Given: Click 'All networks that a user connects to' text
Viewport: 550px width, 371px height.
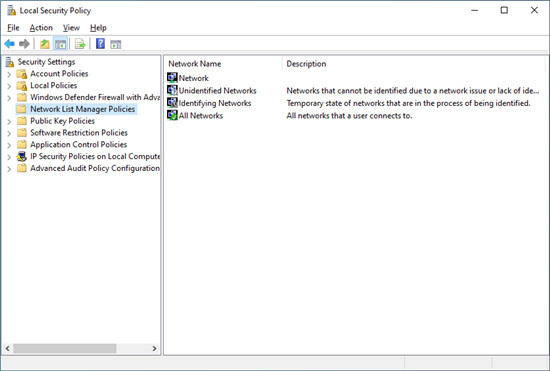Looking at the screenshot, I should point(349,116).
